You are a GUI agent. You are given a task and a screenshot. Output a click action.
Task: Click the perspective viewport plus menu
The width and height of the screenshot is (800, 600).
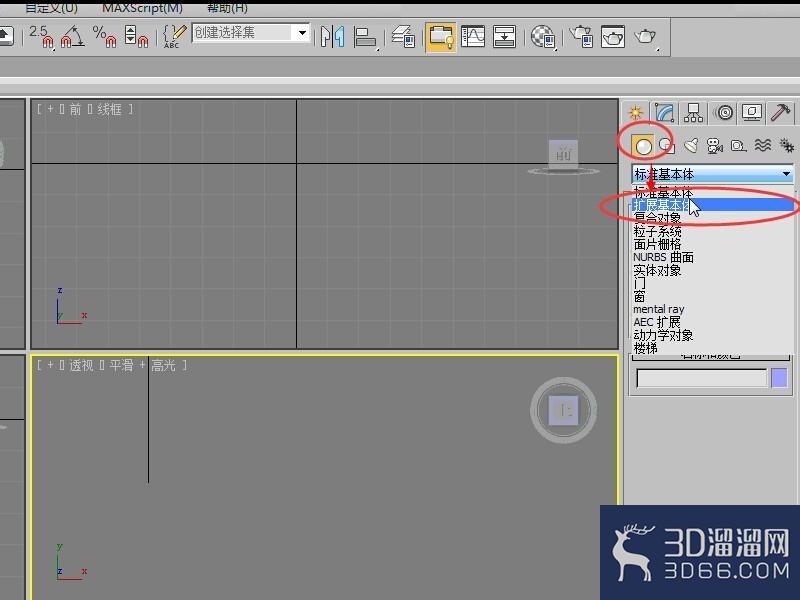(50, 365)
